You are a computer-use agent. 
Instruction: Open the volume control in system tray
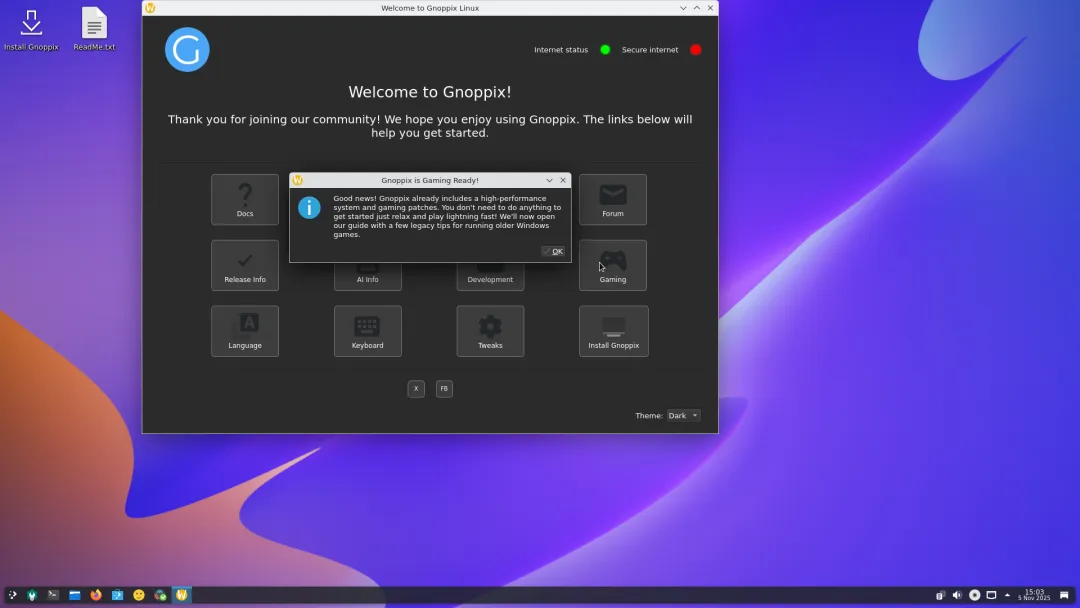[x=957, y=595]
